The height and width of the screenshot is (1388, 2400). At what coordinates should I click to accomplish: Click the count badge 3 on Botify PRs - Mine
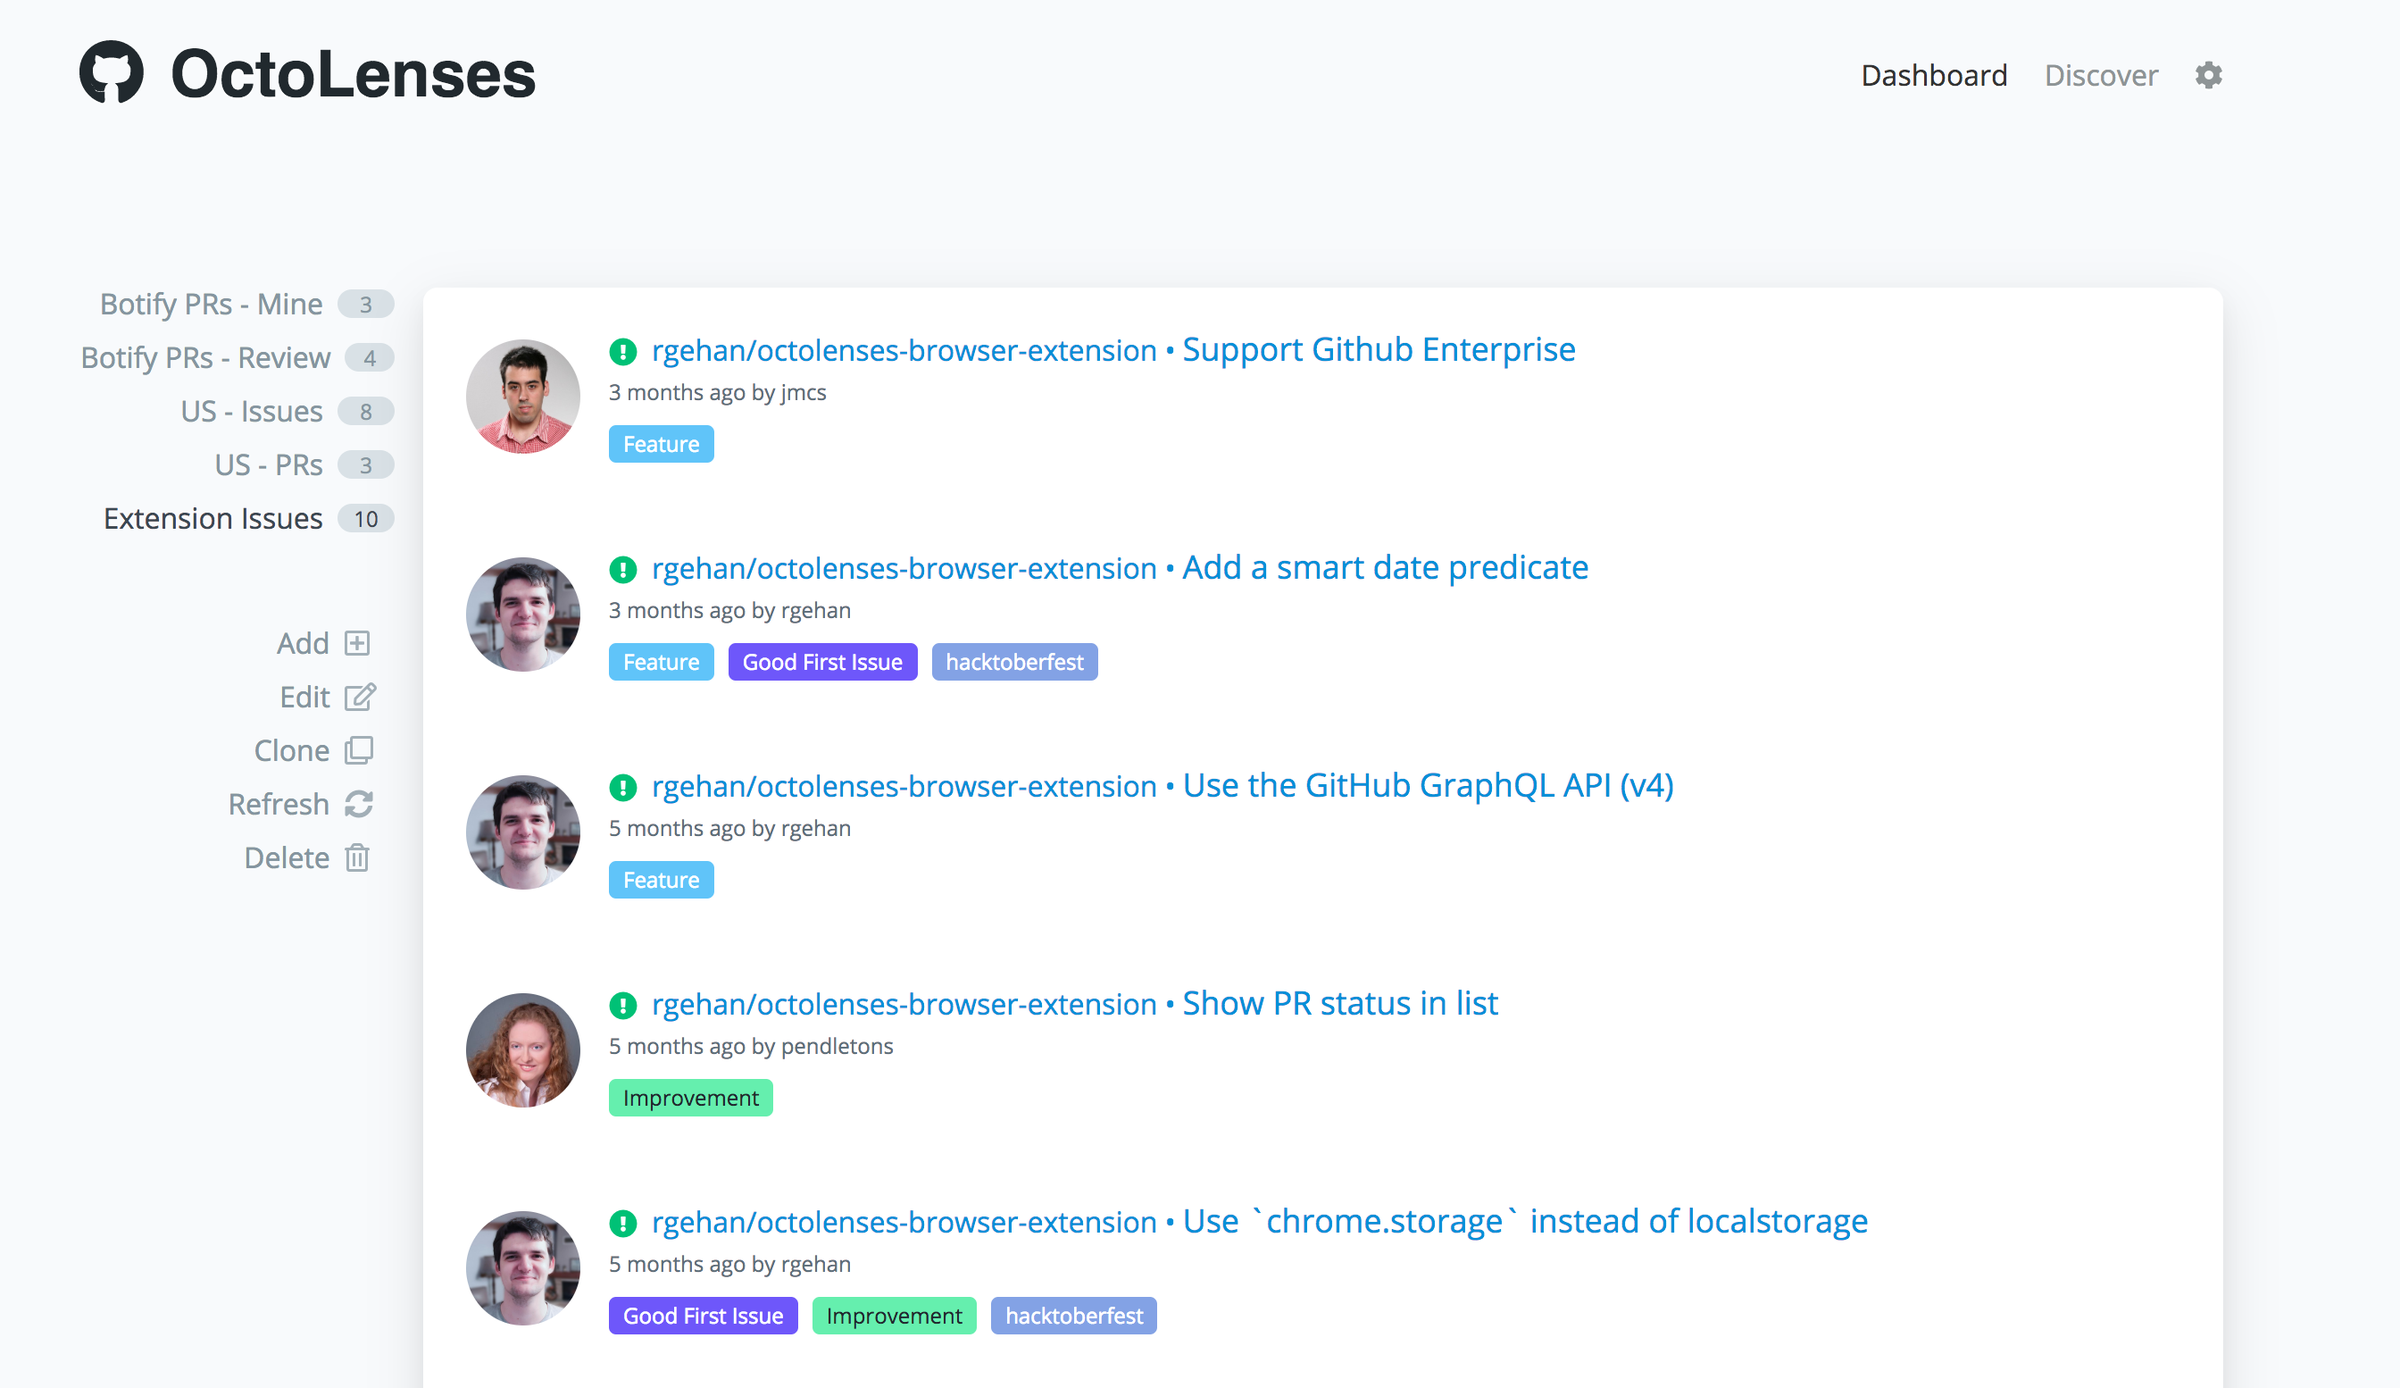click(x=366, y=304)
